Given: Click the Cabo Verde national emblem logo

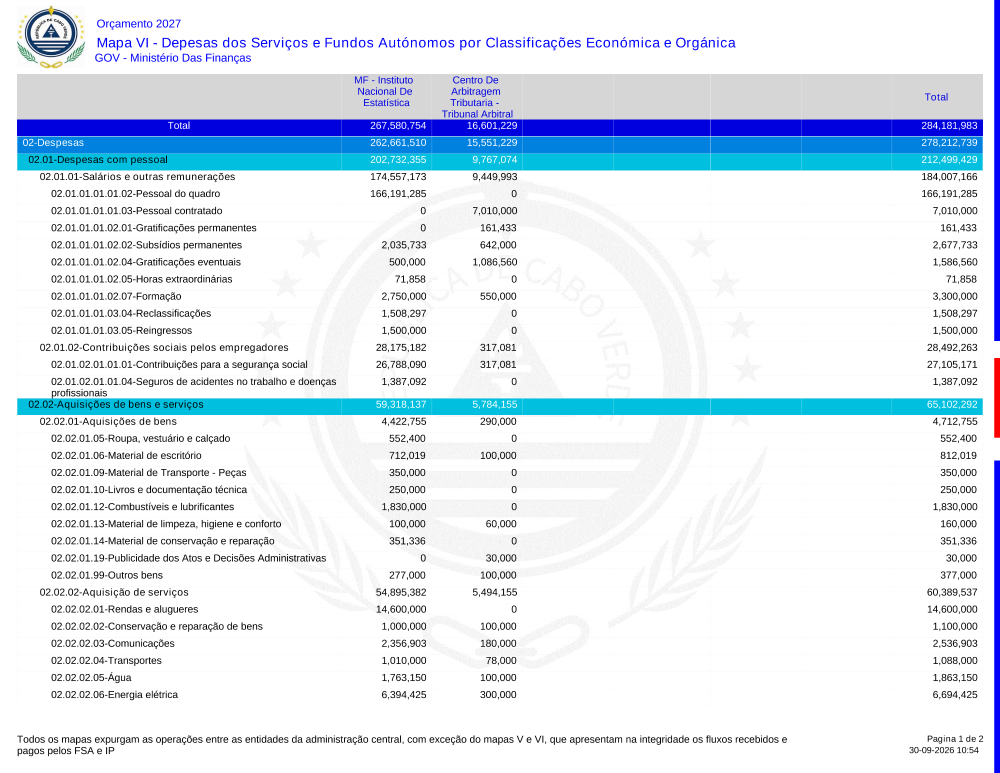Looking at the screenshot, I should (x=51, y=37).
